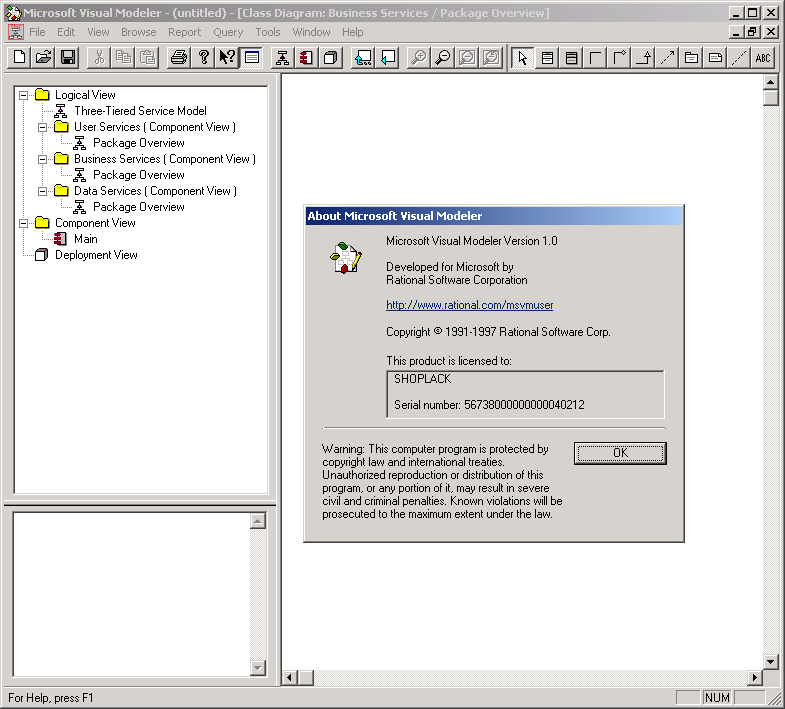This screenshot has width=785, height=709.
Task: Click the Copy toolbar icon
Action: [123, 58]
